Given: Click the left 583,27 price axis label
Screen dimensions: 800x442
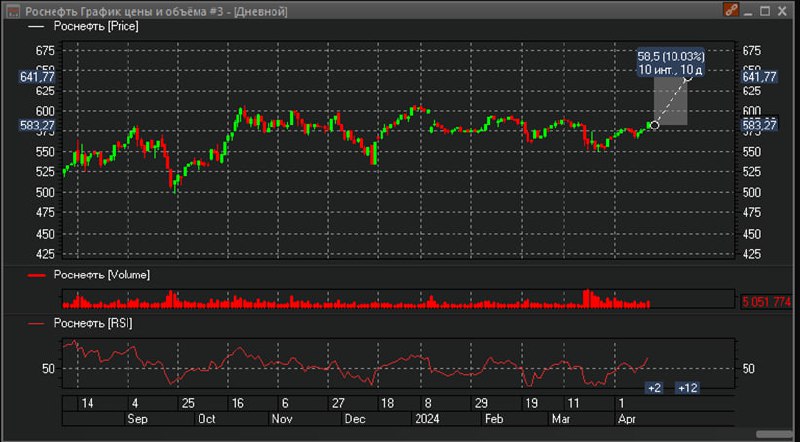Looking at the screenshot, I should point(37,125).
